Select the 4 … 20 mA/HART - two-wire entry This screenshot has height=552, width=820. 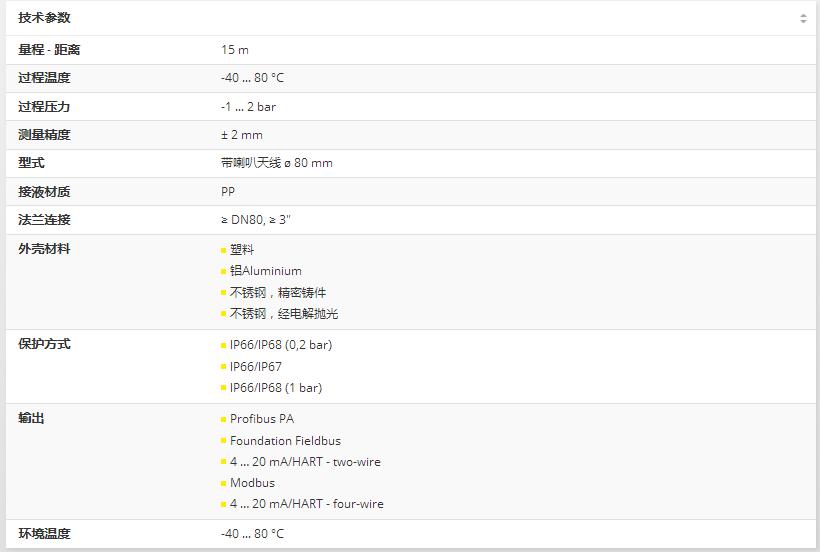[x=305, y=462]
